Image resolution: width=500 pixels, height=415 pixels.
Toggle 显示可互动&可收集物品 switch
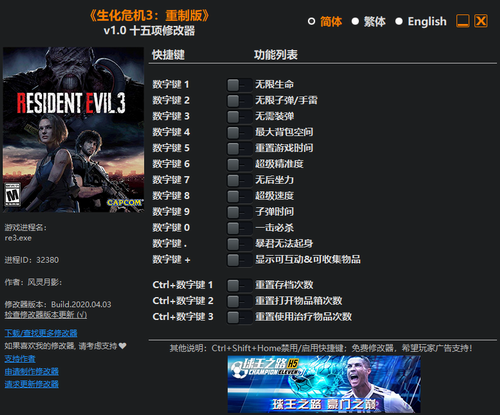(239, 260)
